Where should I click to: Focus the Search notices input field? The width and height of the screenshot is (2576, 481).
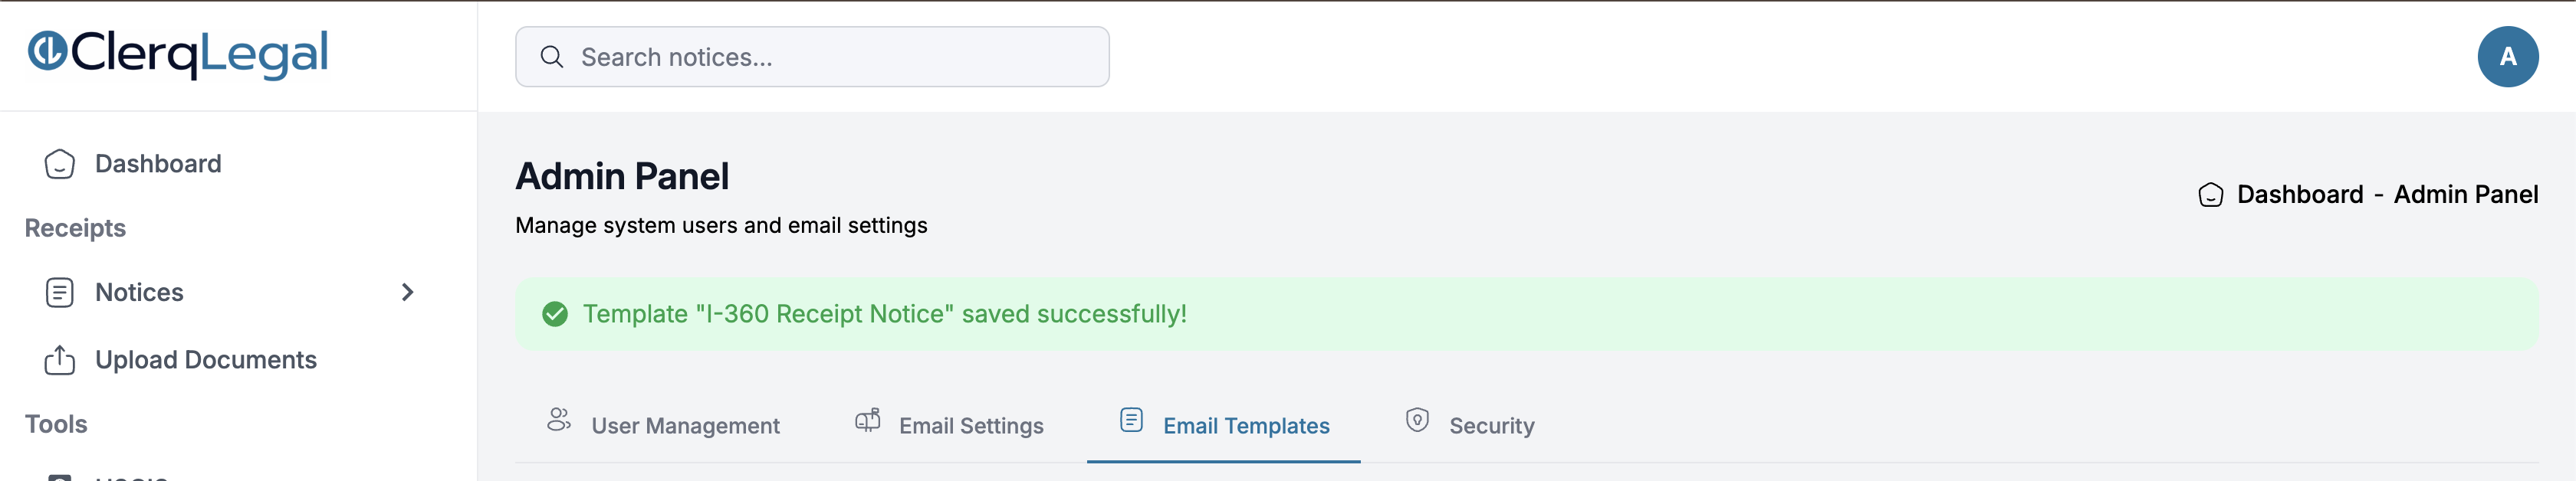(x=812, y=57)
